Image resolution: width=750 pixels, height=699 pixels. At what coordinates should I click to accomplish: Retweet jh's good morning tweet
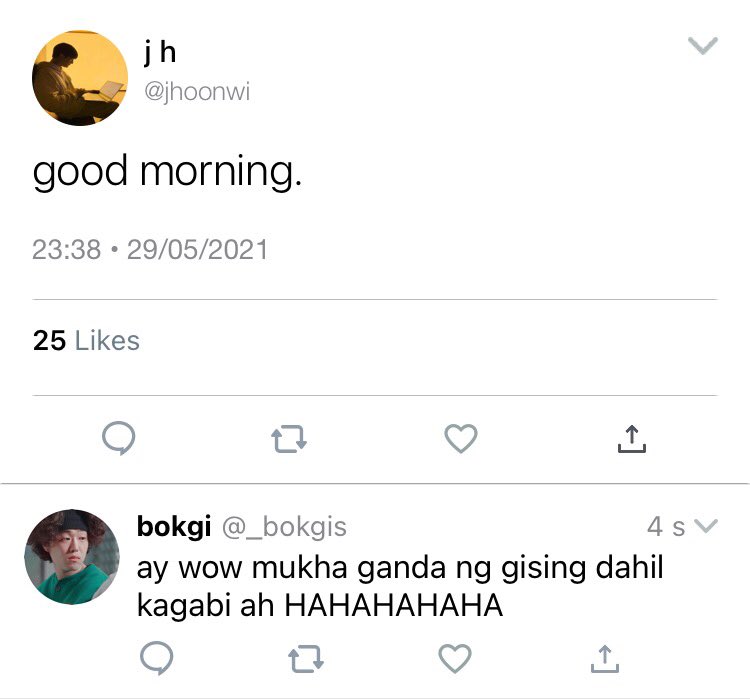pyautogui.click(x=289, y=439)
